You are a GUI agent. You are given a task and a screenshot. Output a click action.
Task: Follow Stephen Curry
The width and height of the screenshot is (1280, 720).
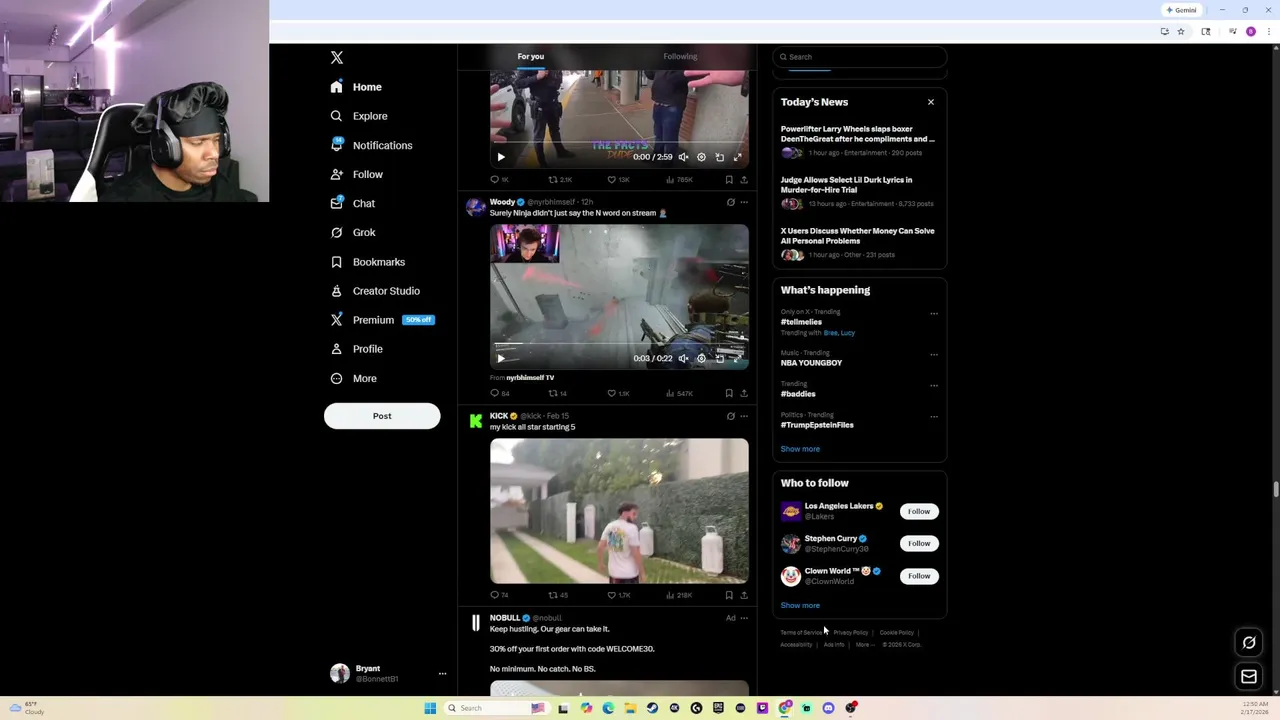point(919,543)
